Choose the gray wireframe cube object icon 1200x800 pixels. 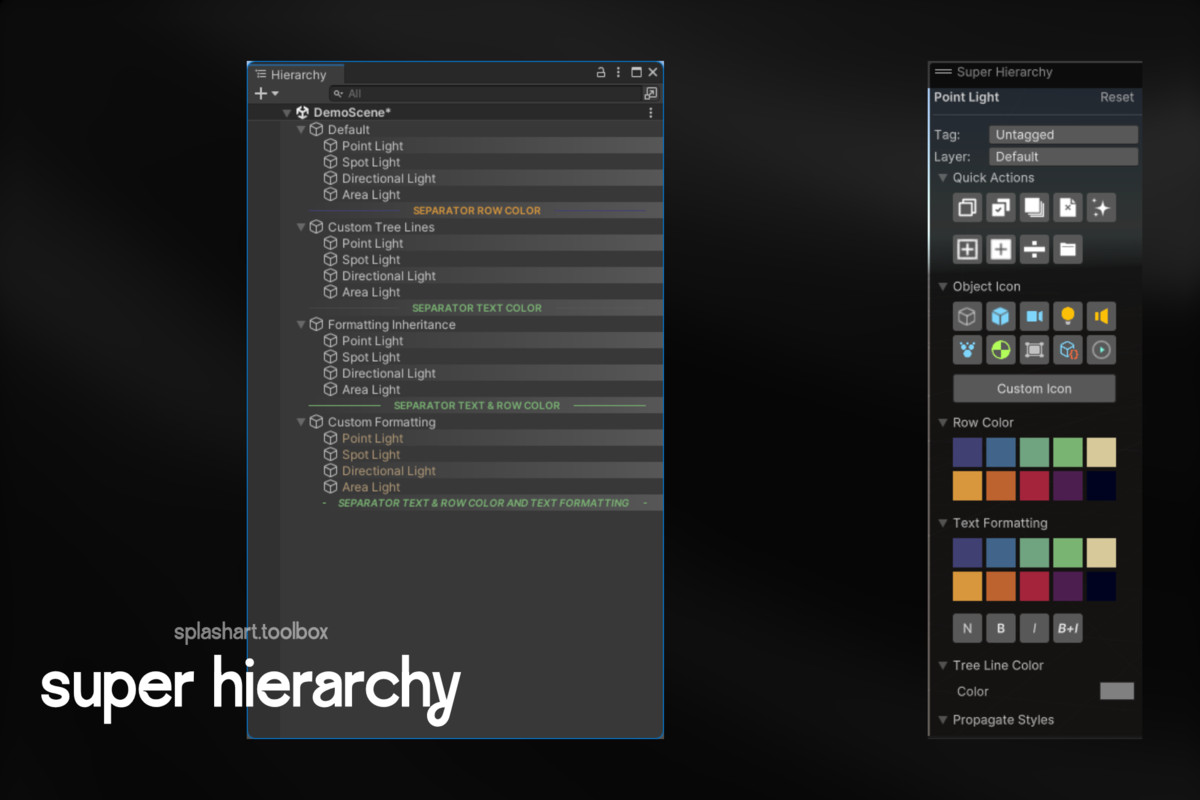(967, 317)
